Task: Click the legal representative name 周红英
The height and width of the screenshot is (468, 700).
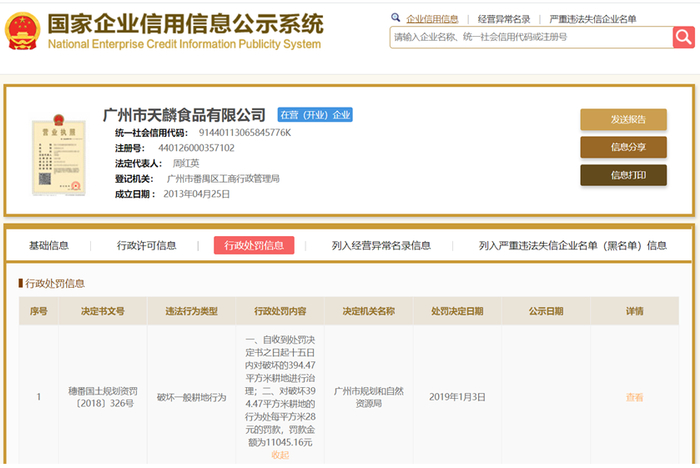Action: (186, 163)
